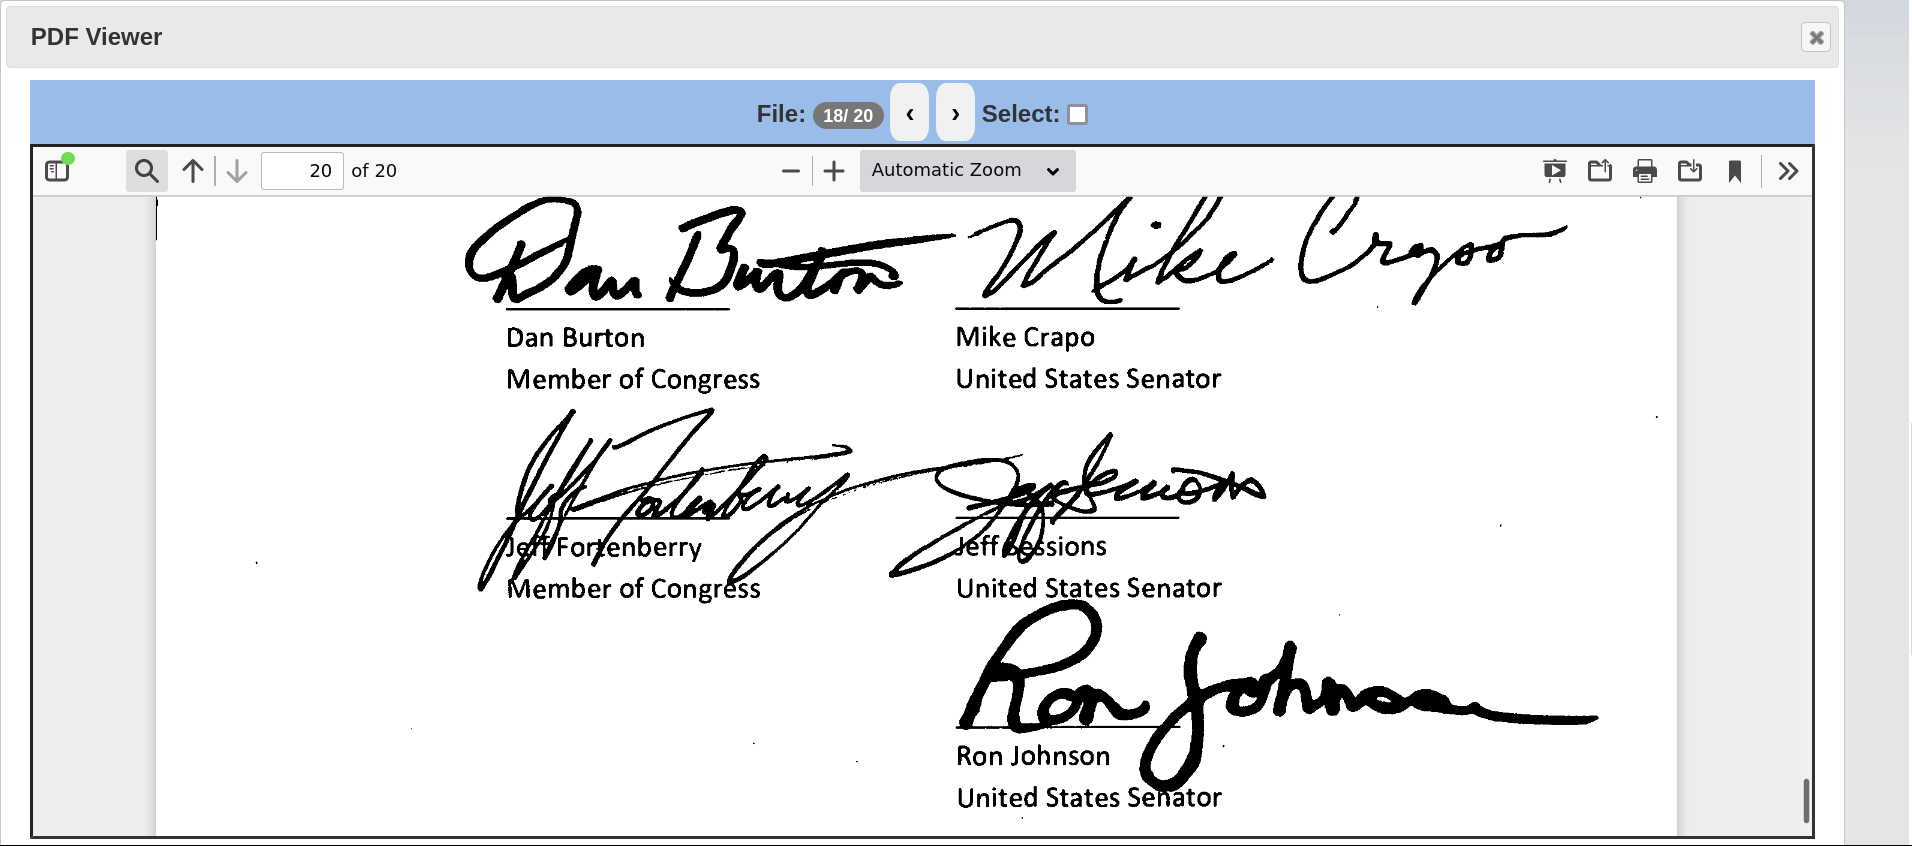Open the Automatic Zoom dropdown
This screenshot has width=1912, height=846.
[x=967, y=171]
